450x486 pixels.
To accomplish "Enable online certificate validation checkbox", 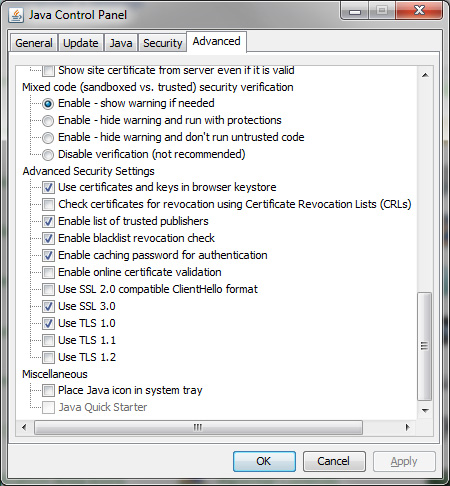I will [48, 272].
